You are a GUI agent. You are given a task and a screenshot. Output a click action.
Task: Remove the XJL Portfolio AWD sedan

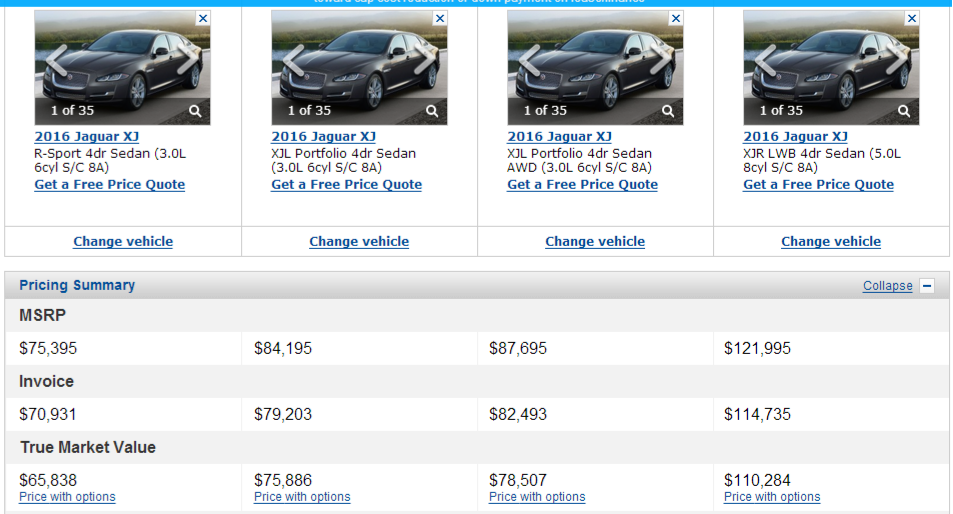[676, 18]
